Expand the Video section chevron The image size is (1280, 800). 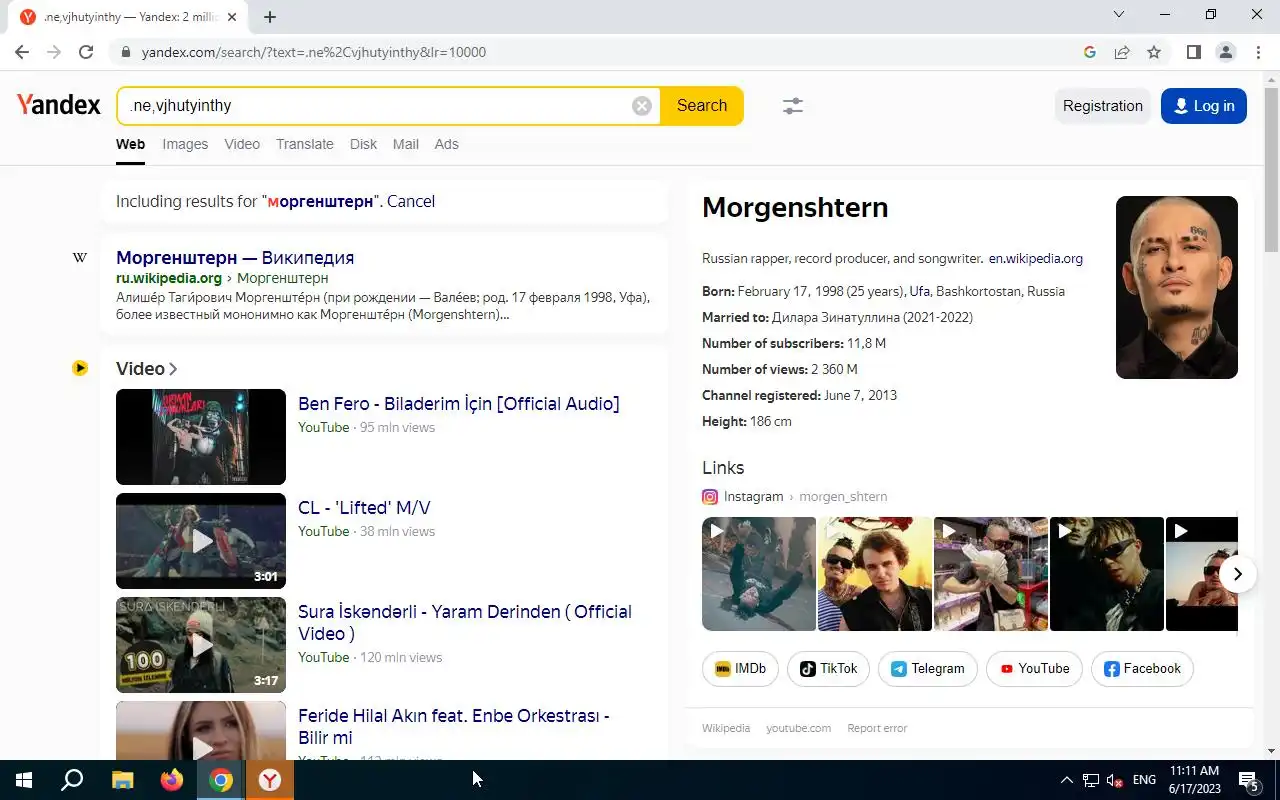point(173,369)
